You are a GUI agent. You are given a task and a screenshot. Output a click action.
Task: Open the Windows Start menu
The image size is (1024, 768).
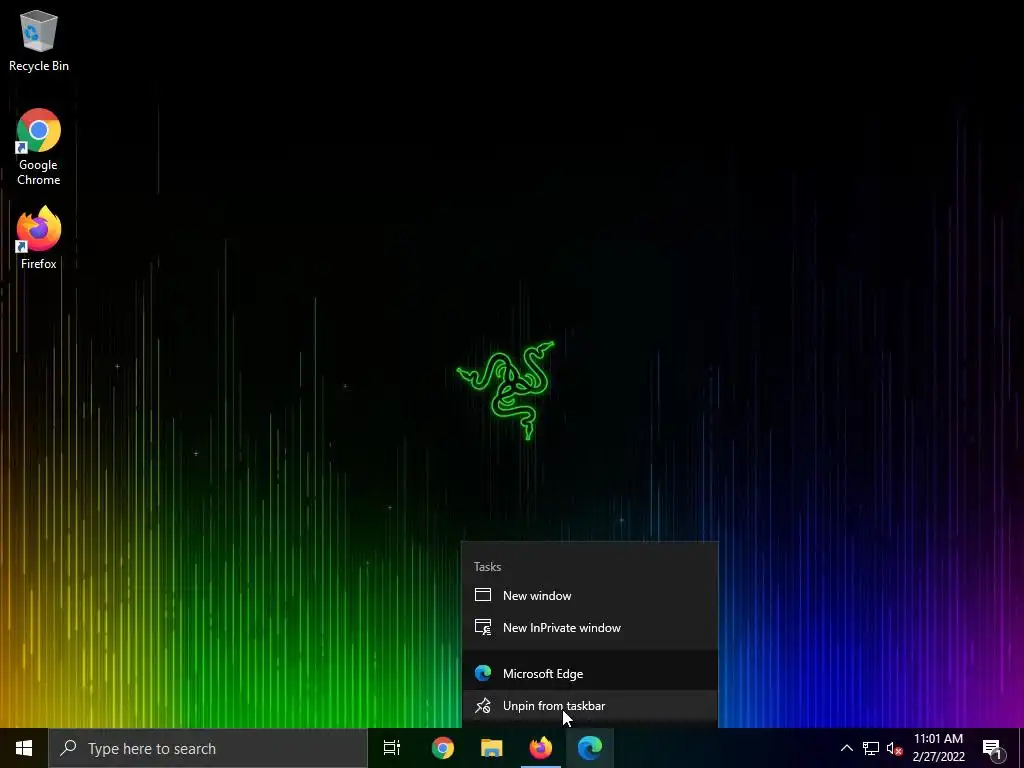point(24,748)
